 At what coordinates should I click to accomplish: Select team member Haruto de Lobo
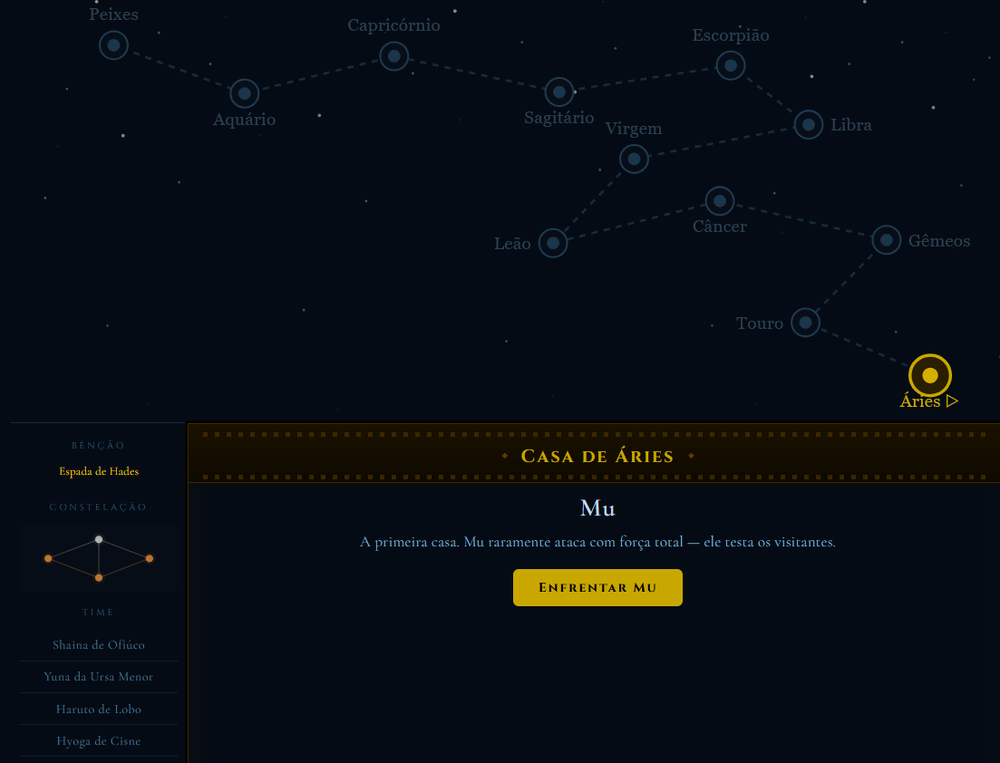pos(98,709)
